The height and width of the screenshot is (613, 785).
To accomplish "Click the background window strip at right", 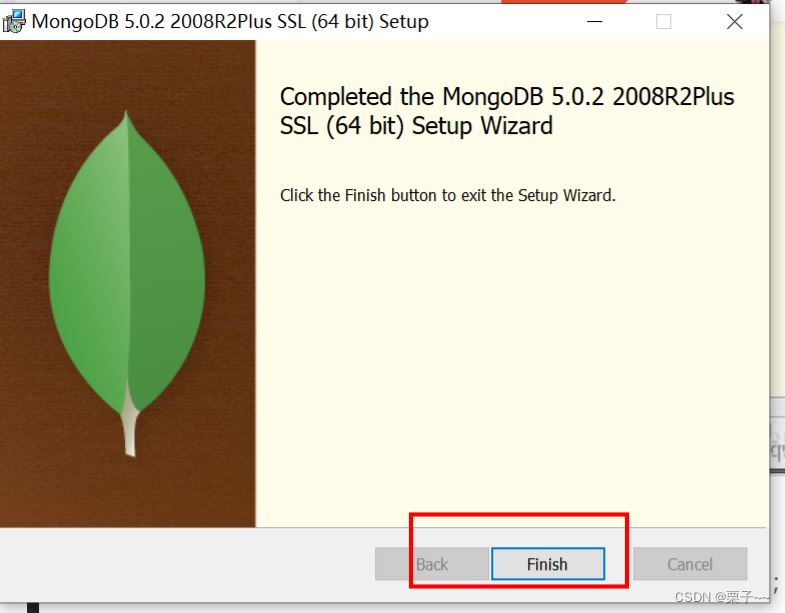I will [777, 300].
